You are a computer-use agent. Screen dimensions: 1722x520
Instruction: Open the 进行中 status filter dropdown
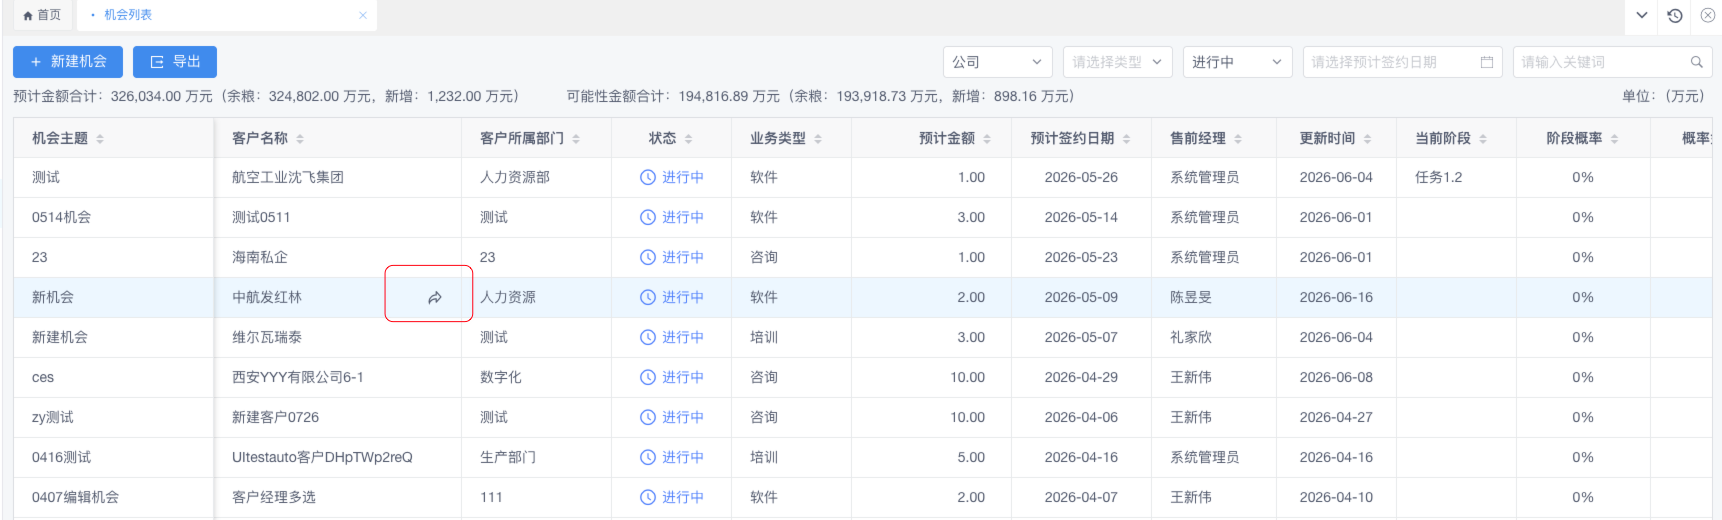[x=1237, y=62]
